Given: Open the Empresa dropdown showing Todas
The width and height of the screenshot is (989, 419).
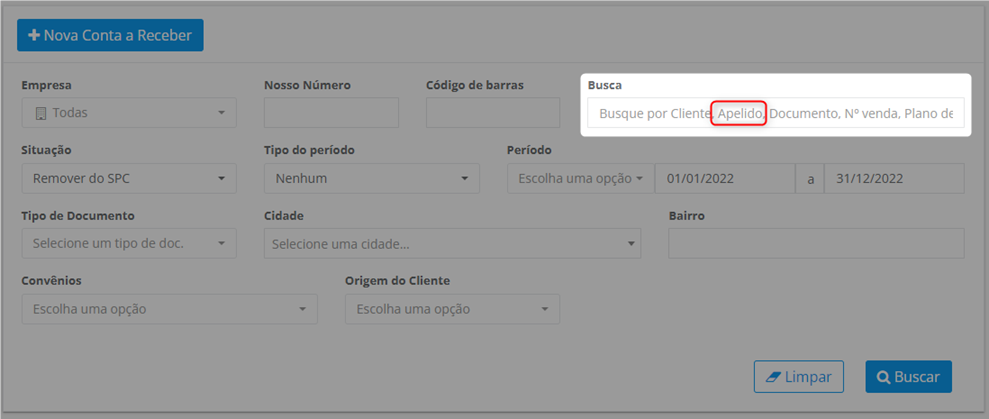Looking at the screenshot, I should coord(129,113).
